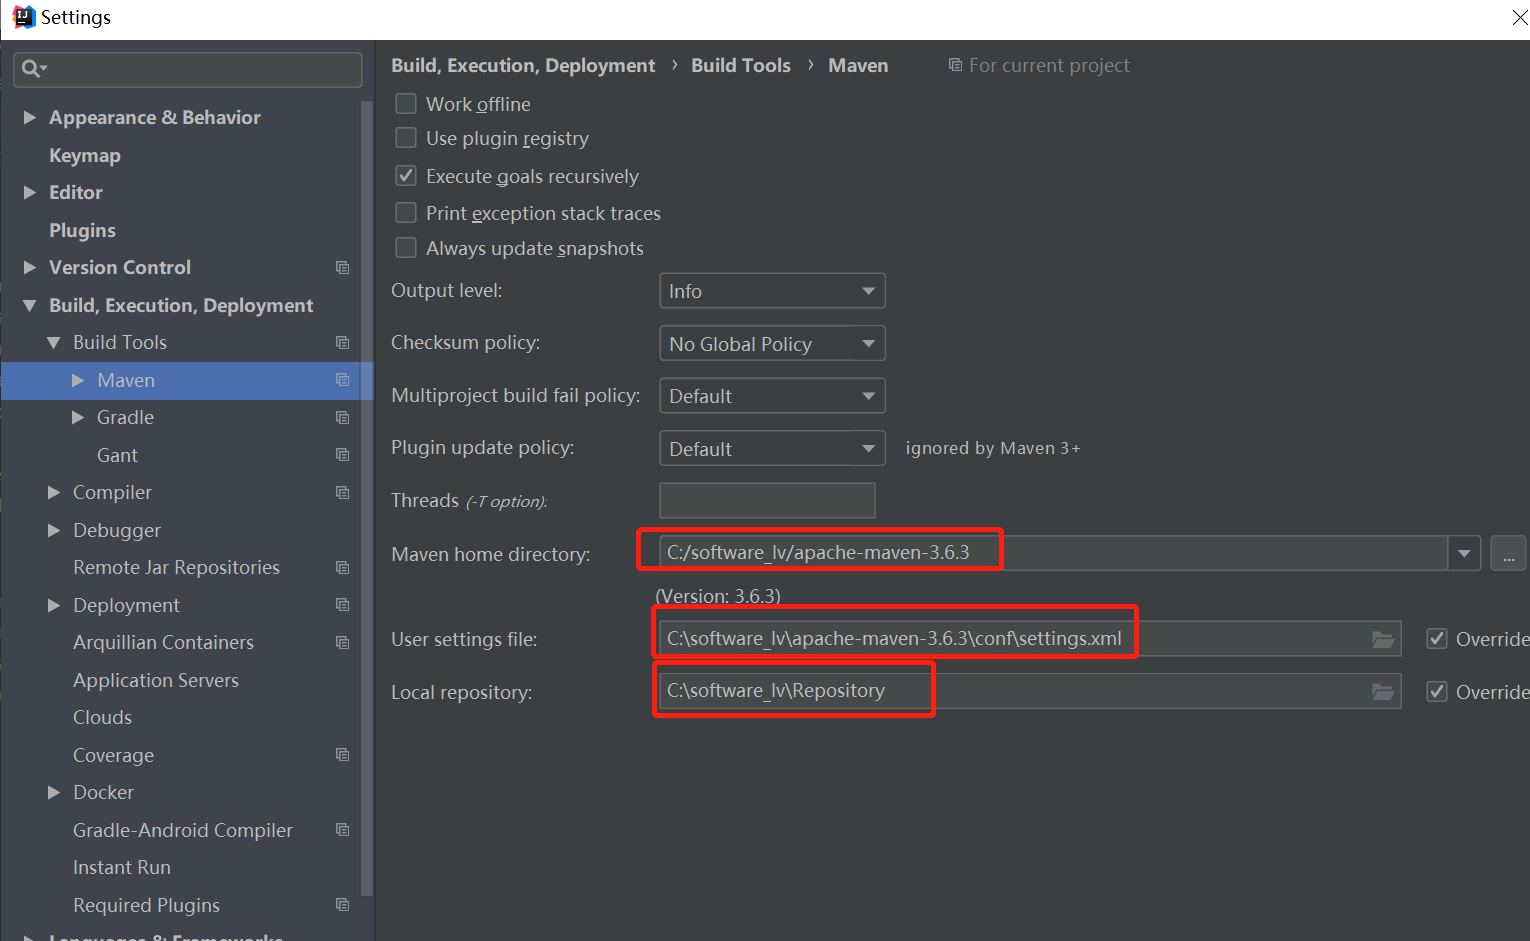Expand the Maven node arrow
Image resolution: width=1530 pixels, height=941 pixels.
[x=78, y=380]
